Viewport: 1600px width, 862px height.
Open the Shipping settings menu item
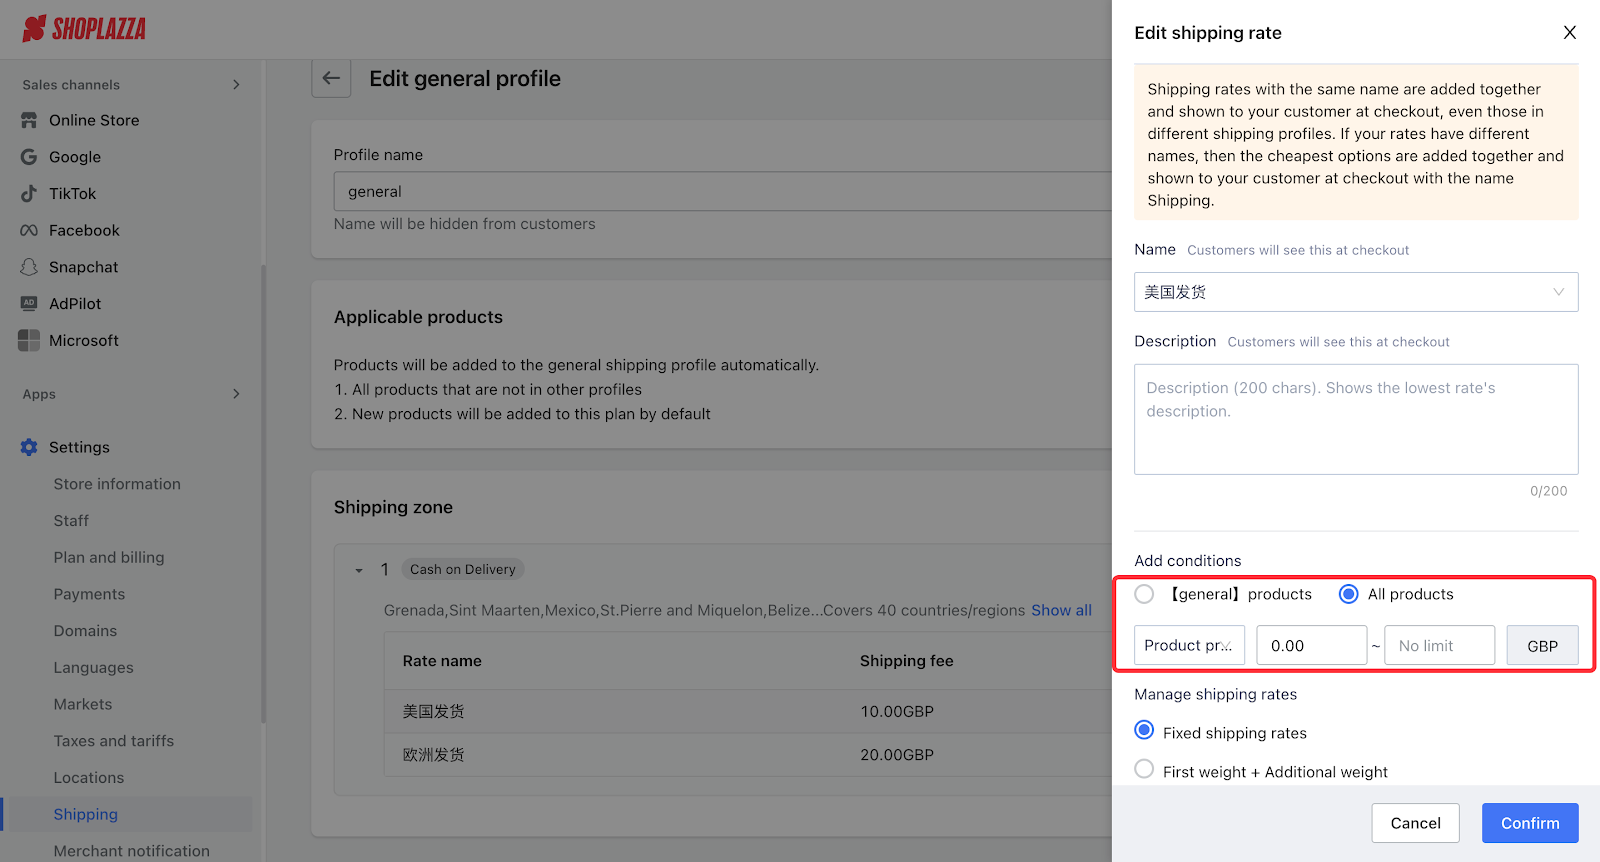(x=86, y=814)
